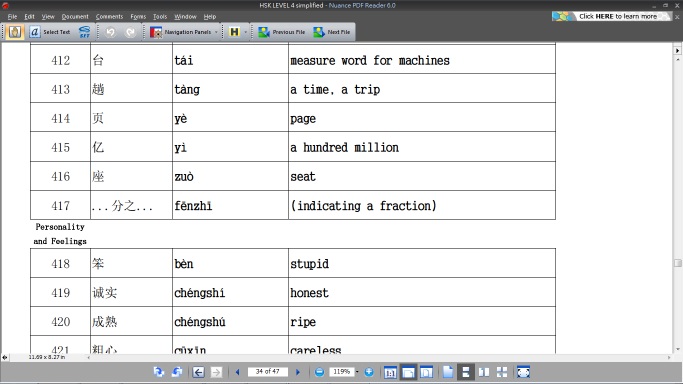Open the Edit menu
683x384 pixels.
coord(29,17)
